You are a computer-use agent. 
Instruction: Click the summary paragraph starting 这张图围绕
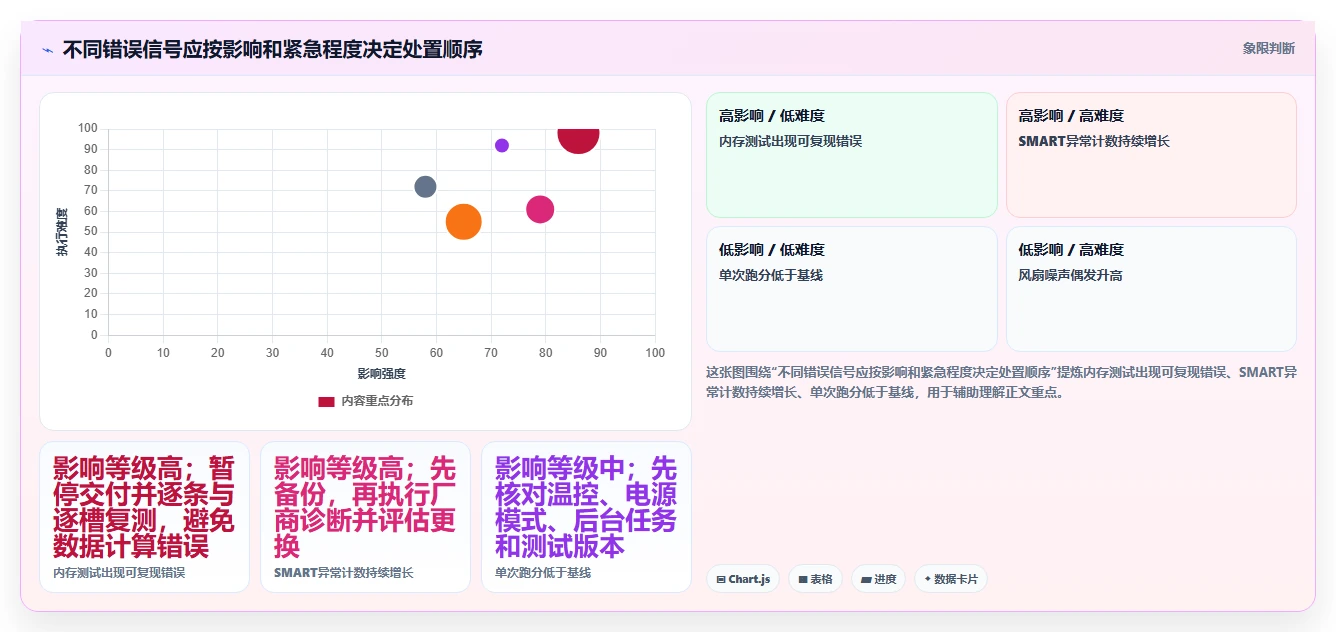click(x=1001, y=382)
